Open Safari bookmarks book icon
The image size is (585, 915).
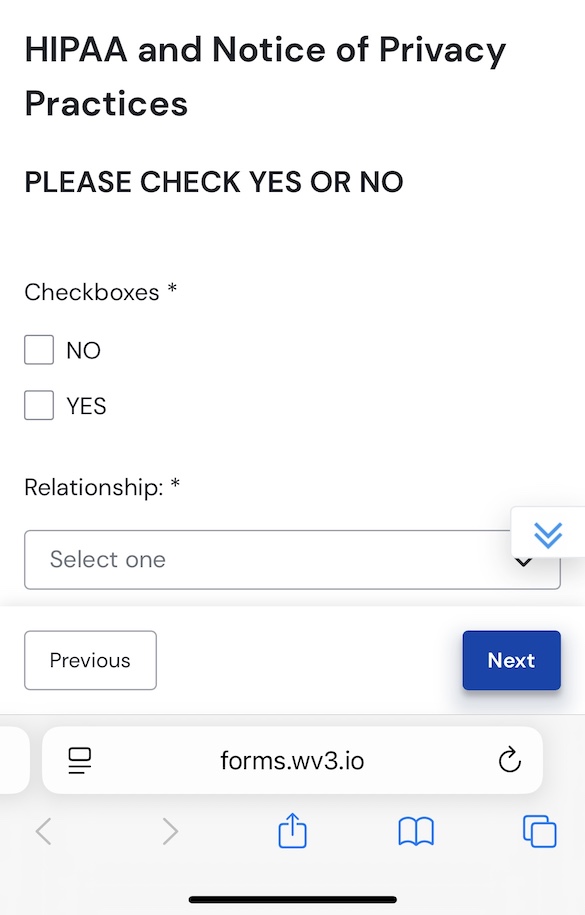pyautogui.click(x=416, y=831)
